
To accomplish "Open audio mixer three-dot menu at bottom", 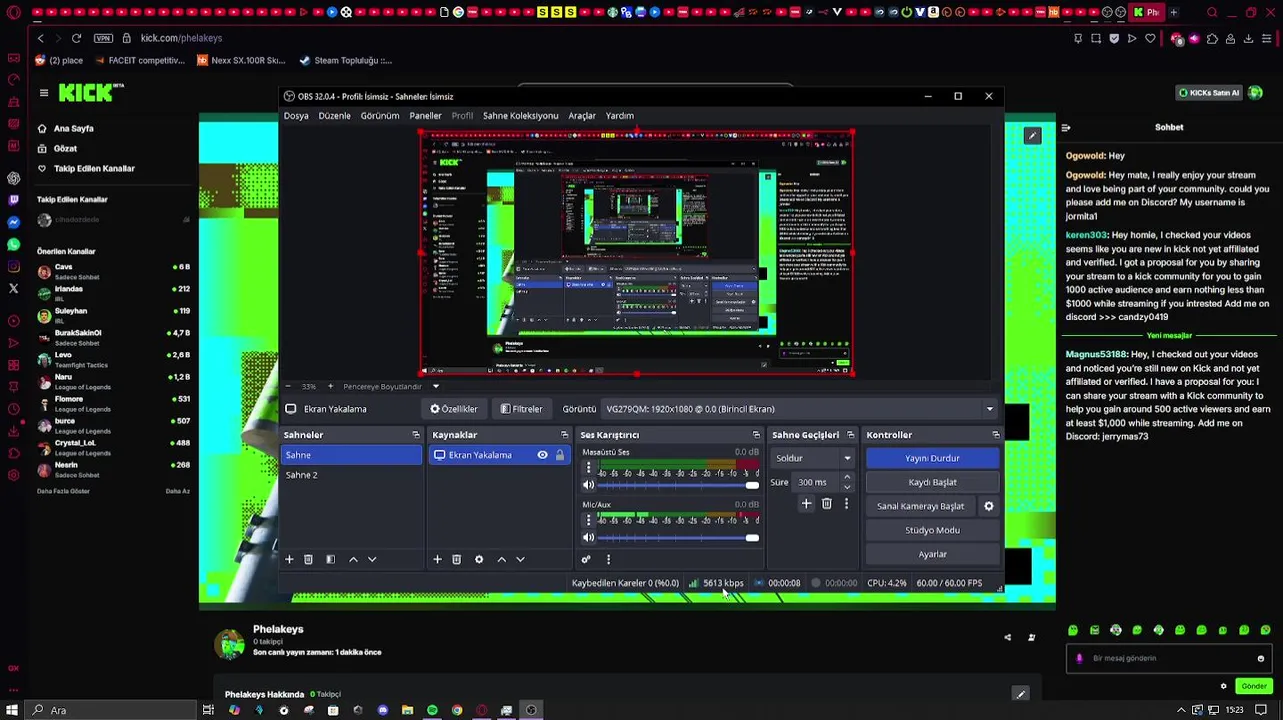I will [x=608, y=559].
